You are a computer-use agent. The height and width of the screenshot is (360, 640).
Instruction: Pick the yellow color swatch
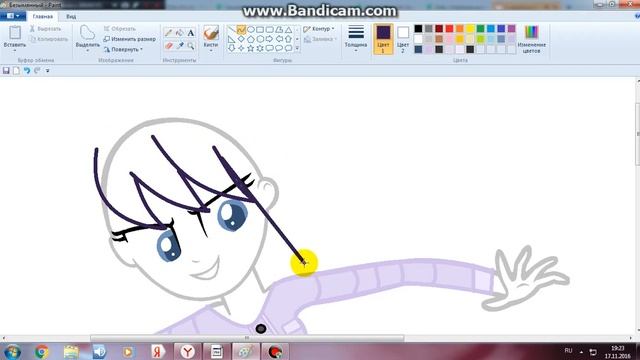click(x=470, y=29)
